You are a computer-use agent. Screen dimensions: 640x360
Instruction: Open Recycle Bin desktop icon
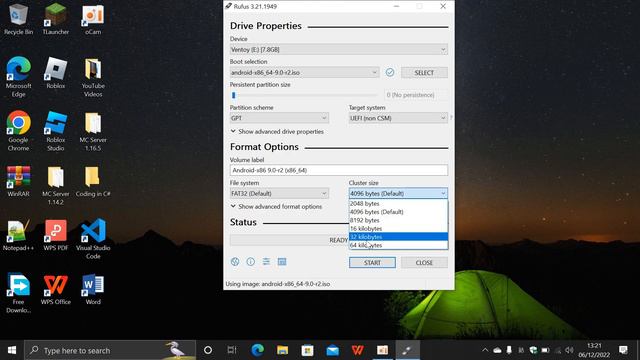pyautogui.click(x=18, y=19)
